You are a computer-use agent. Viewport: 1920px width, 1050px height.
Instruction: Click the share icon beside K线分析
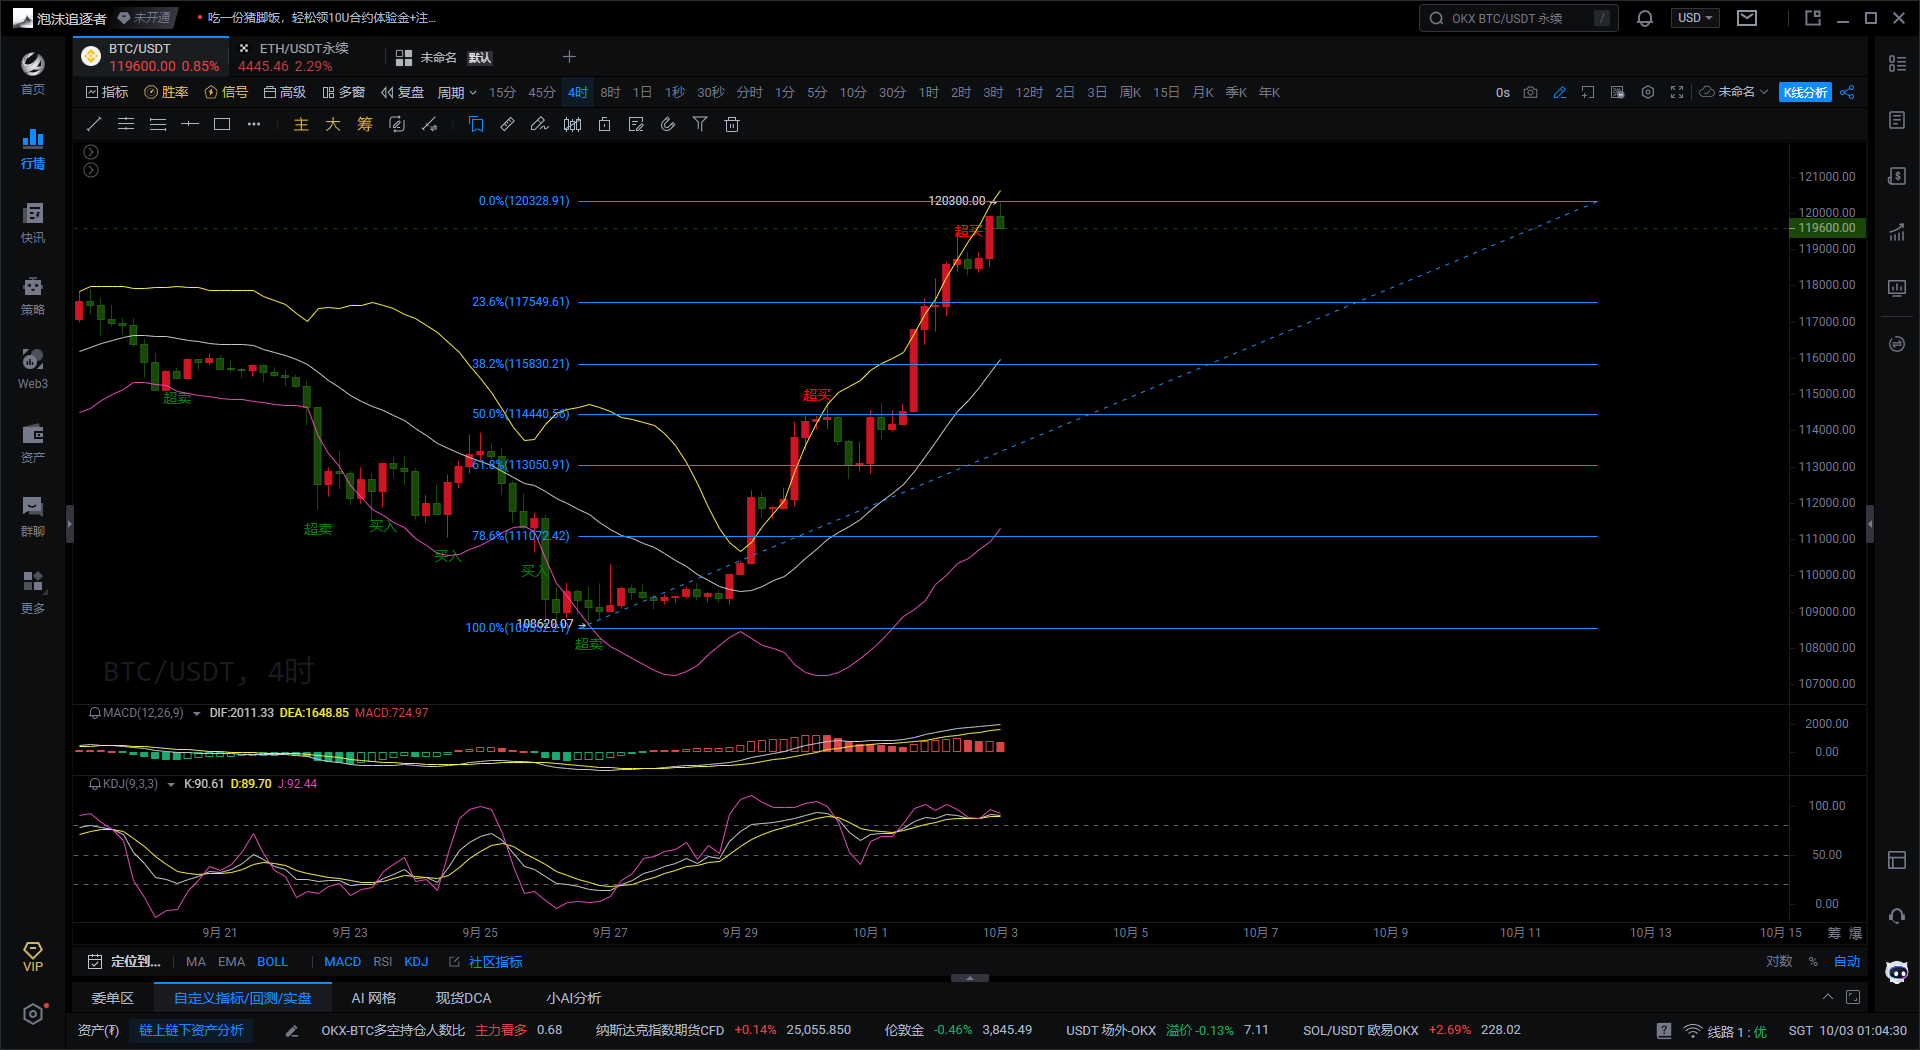1847,92
